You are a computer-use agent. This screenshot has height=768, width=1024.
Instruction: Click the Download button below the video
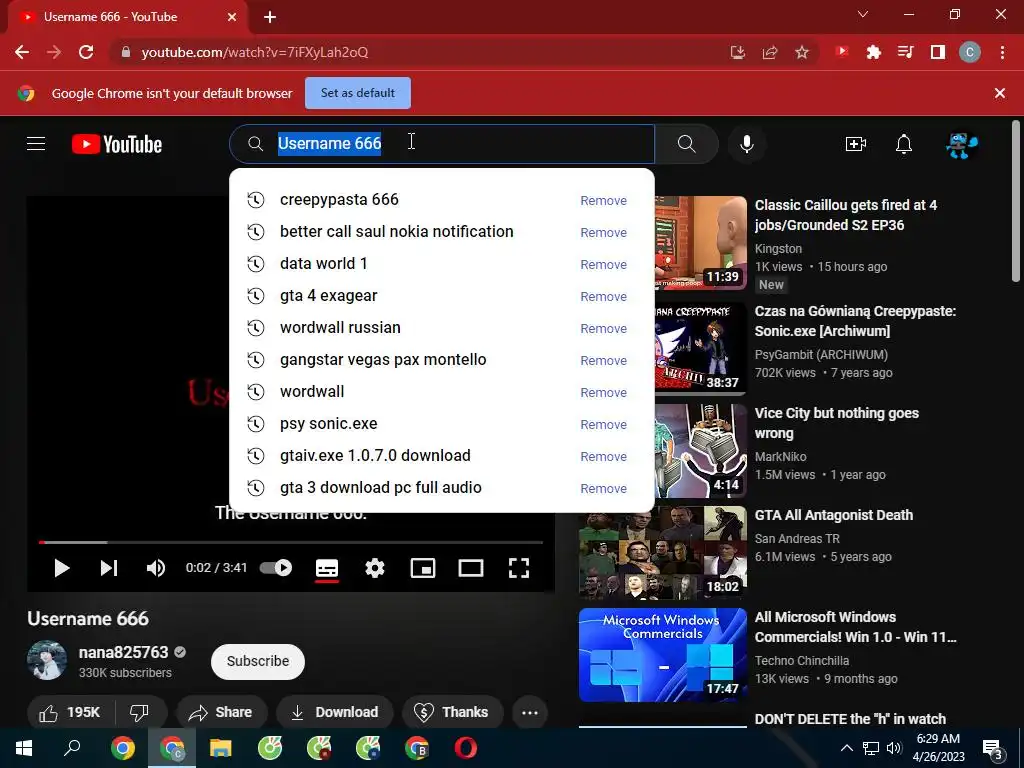[x=334, y=712]
